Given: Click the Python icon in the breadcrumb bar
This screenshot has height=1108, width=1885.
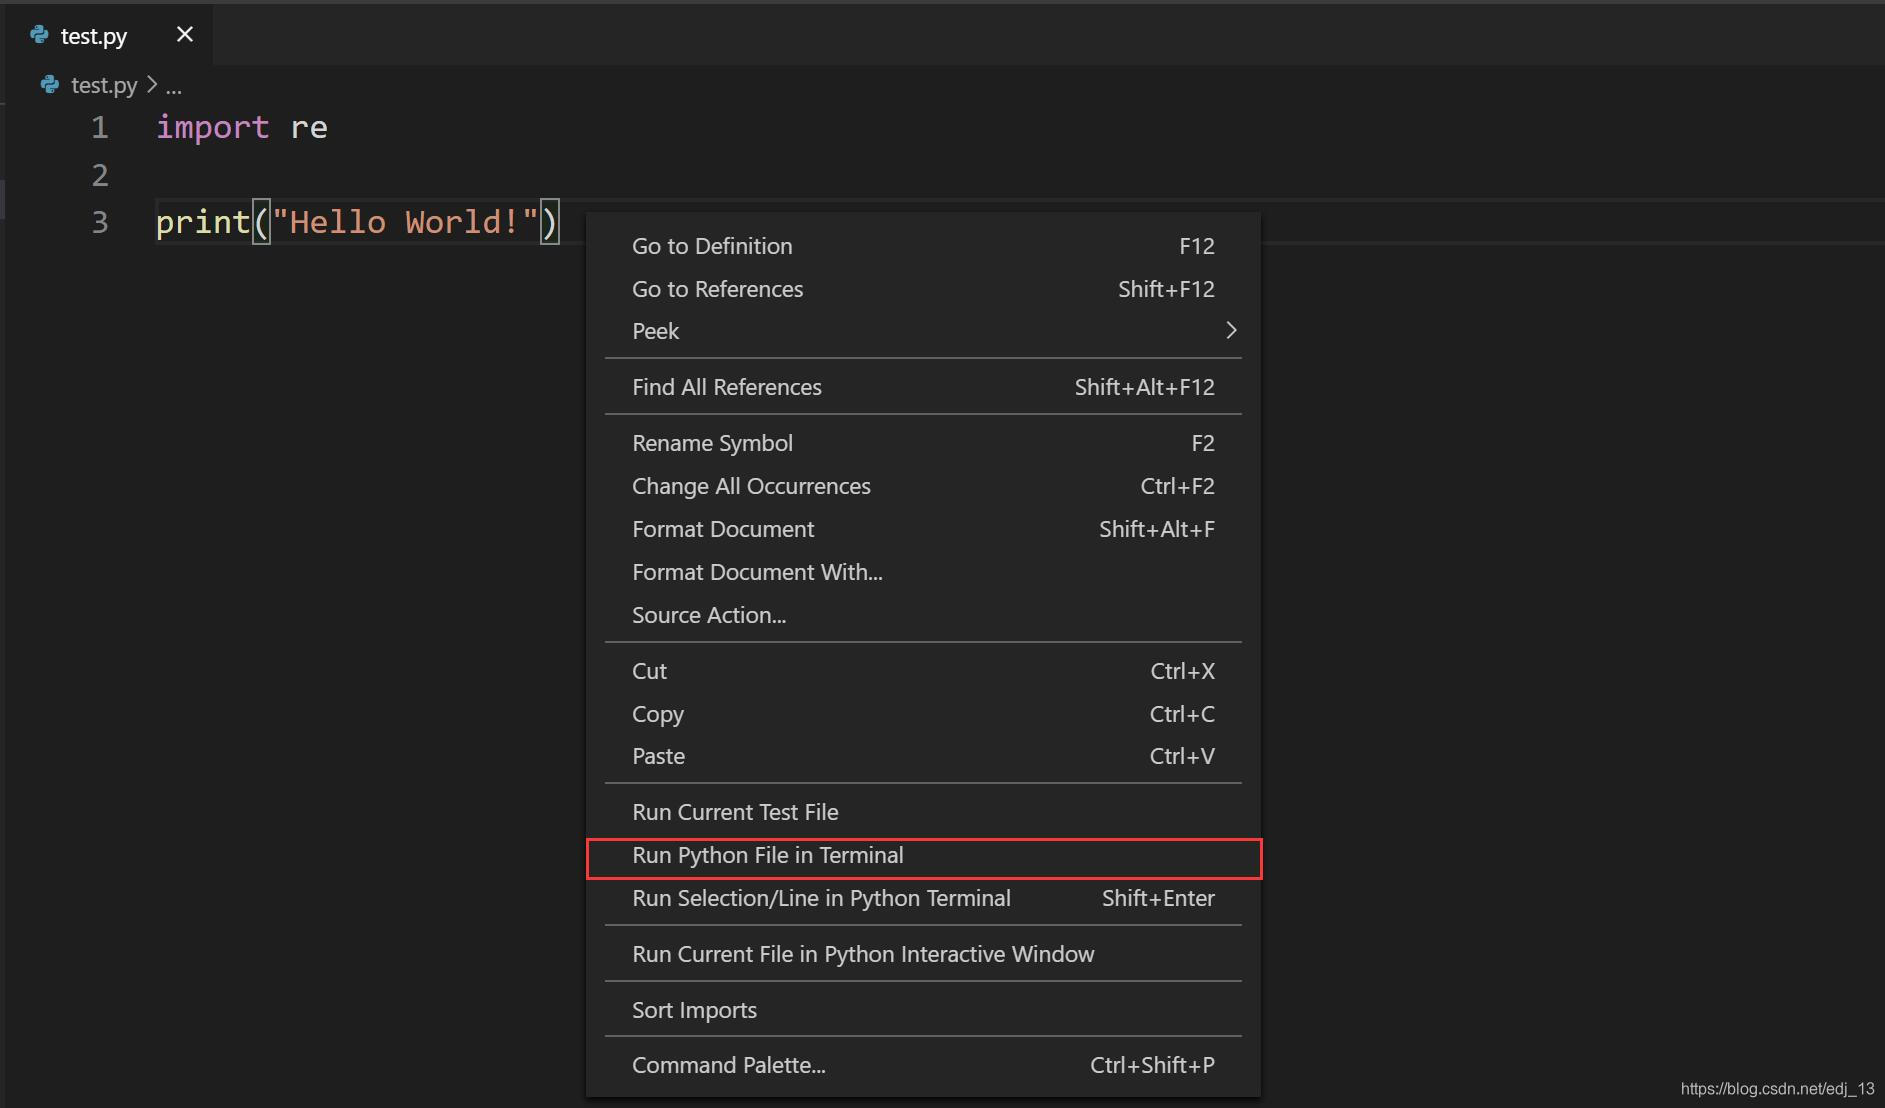Looking at the screenshot, I should (48, 85).
